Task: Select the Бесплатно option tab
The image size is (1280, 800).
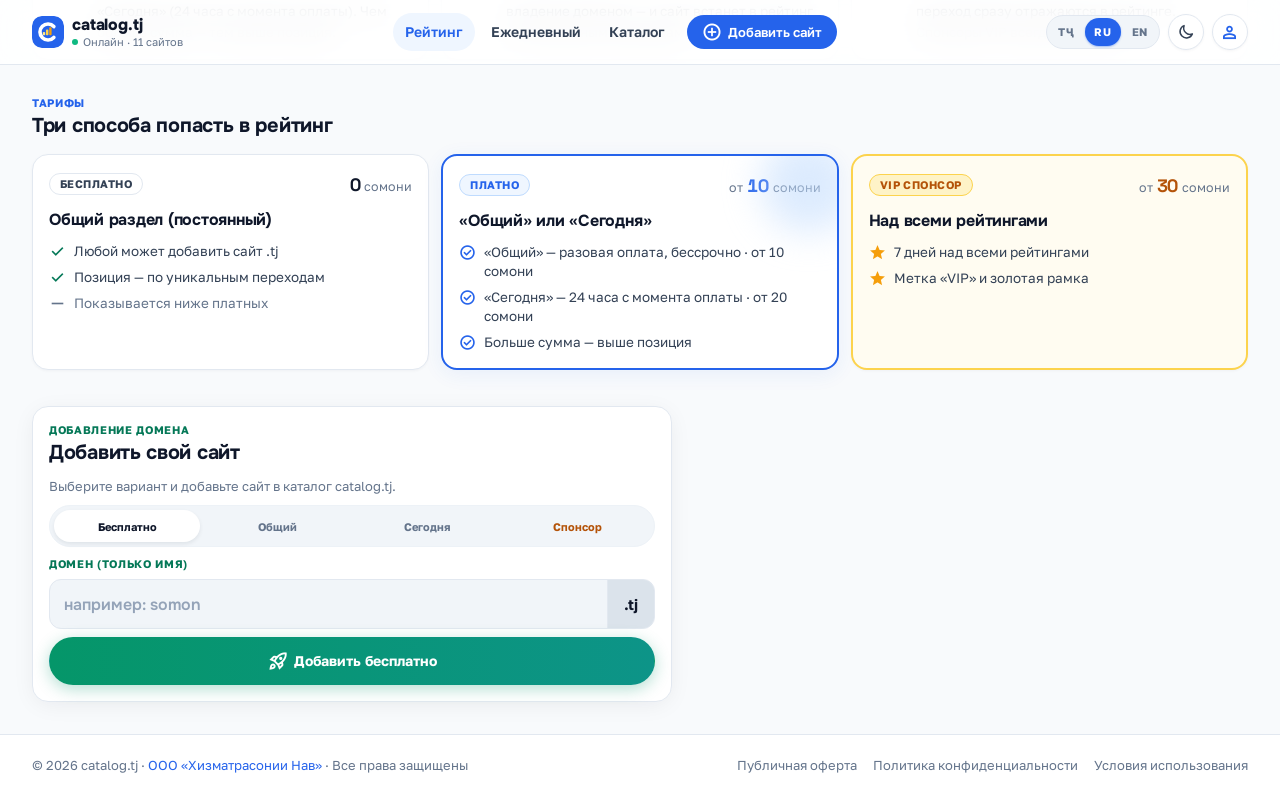Action: pos(127,527)
